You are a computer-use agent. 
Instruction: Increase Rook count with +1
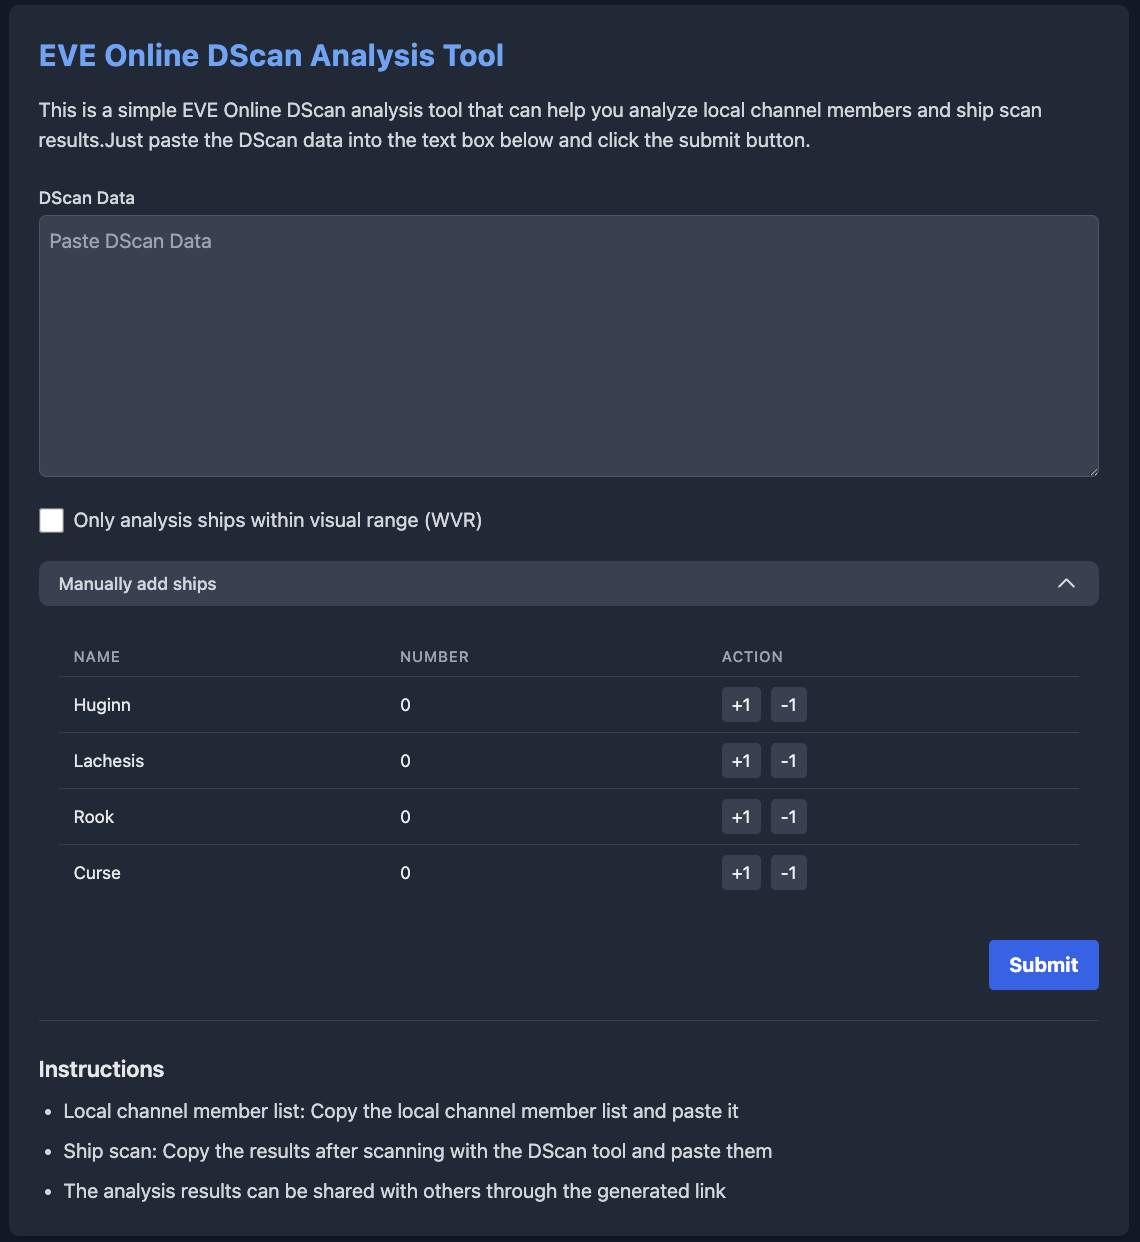741,817
